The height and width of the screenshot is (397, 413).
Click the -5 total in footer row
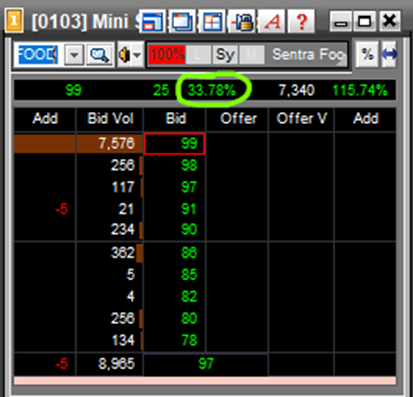pos(62,364)
